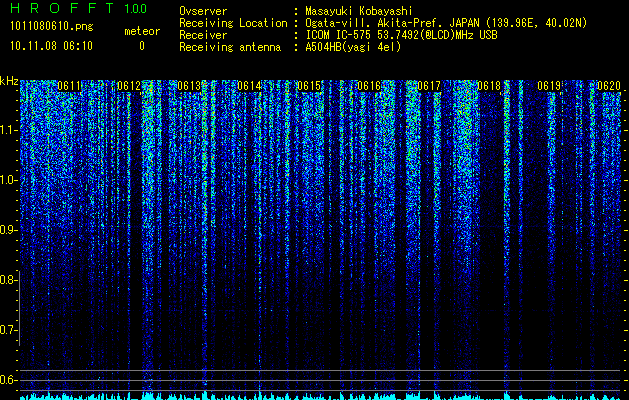
Task: Click the HROFFT 1.0.0 title text
Action: point(78,8)
